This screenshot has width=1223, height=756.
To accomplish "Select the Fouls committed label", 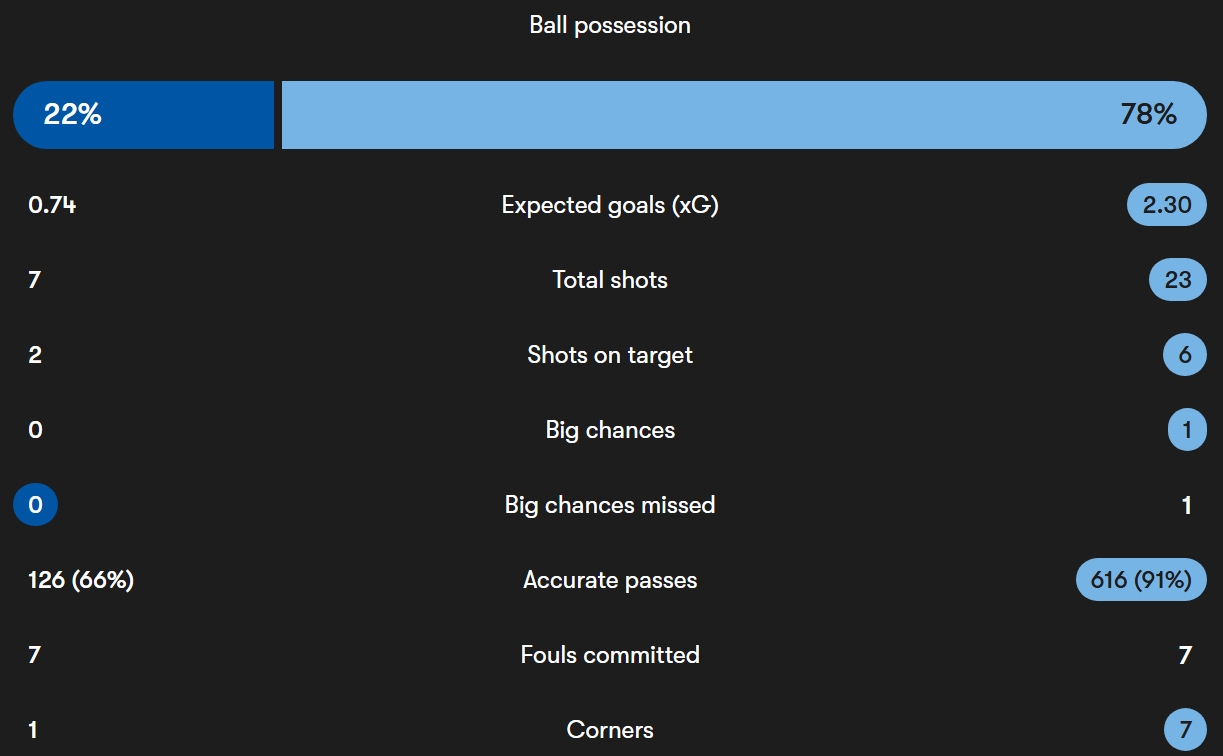I will 610,655.
